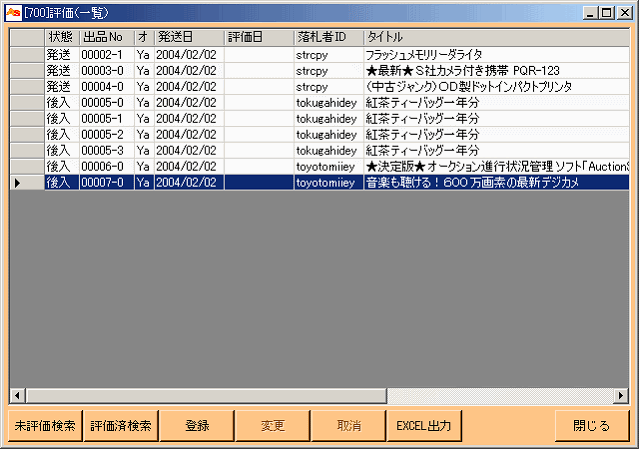This screenshot has height=449, width=639.
Task: Click the 登録 button
Action: [x=197, y=426]
